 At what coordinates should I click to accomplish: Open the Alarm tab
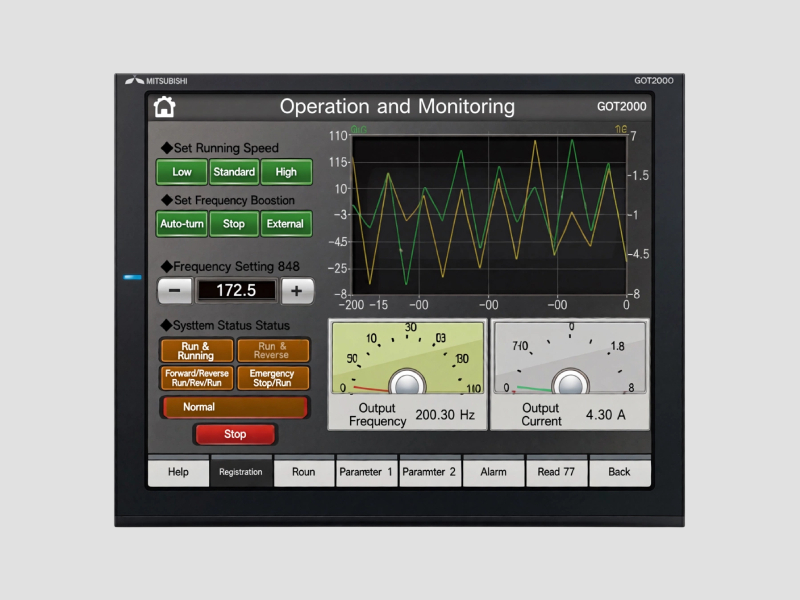[x=493, y=472]
